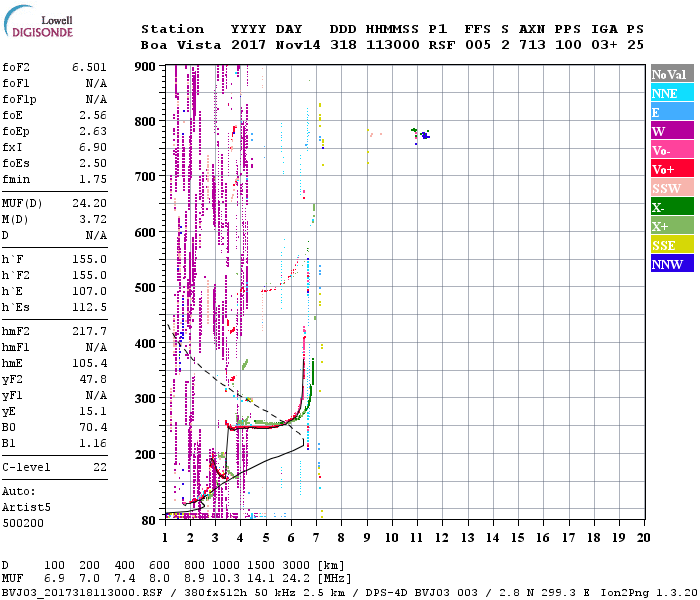Click the Vo+ red legend swatch
700x600 pixels.
coord(671,169)
